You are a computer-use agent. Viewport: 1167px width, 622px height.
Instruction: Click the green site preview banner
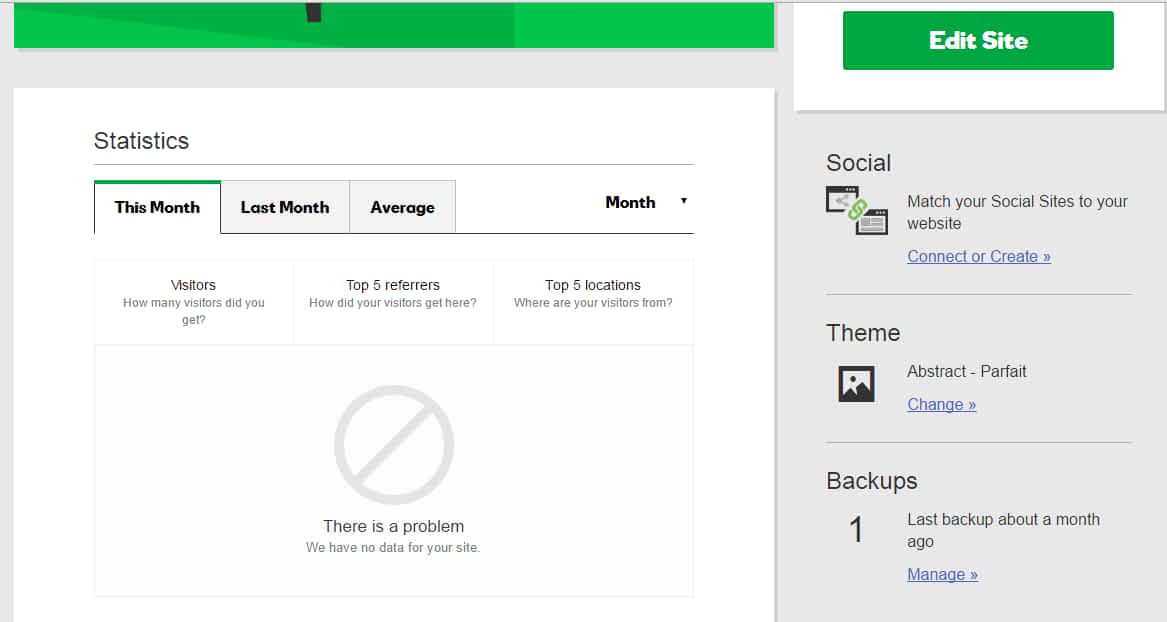click(394, 24)
